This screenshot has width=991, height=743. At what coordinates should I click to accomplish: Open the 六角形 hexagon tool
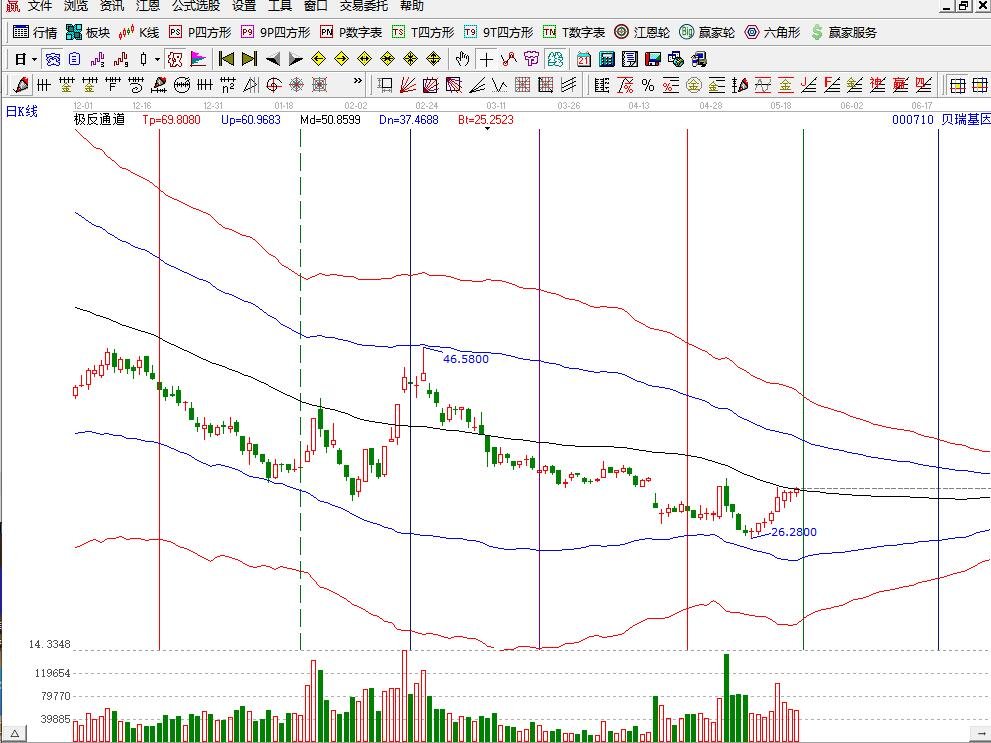tap(772, 32)
